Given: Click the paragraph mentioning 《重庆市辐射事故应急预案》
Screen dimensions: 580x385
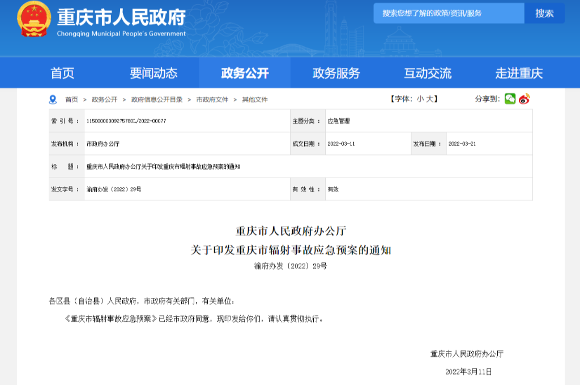Looking at the screenshot, I should click(x=194, y=319).
